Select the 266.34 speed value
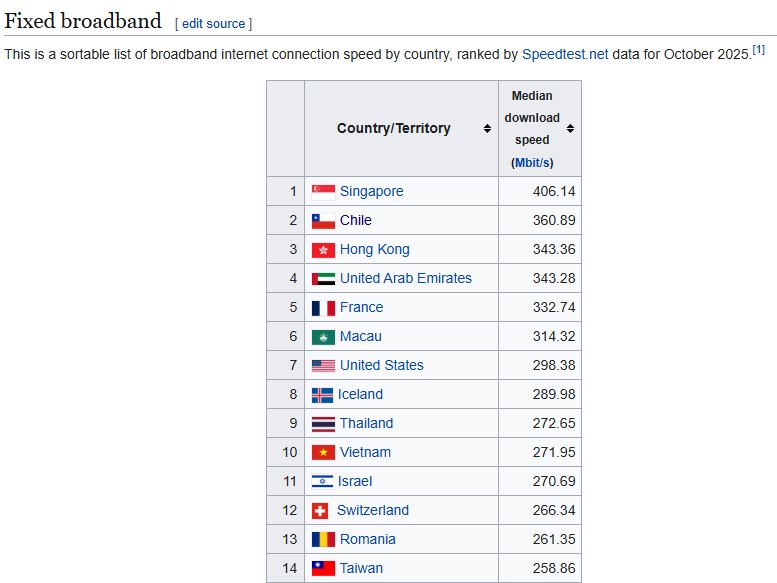777x583 pixels. (x=554, y=510)
